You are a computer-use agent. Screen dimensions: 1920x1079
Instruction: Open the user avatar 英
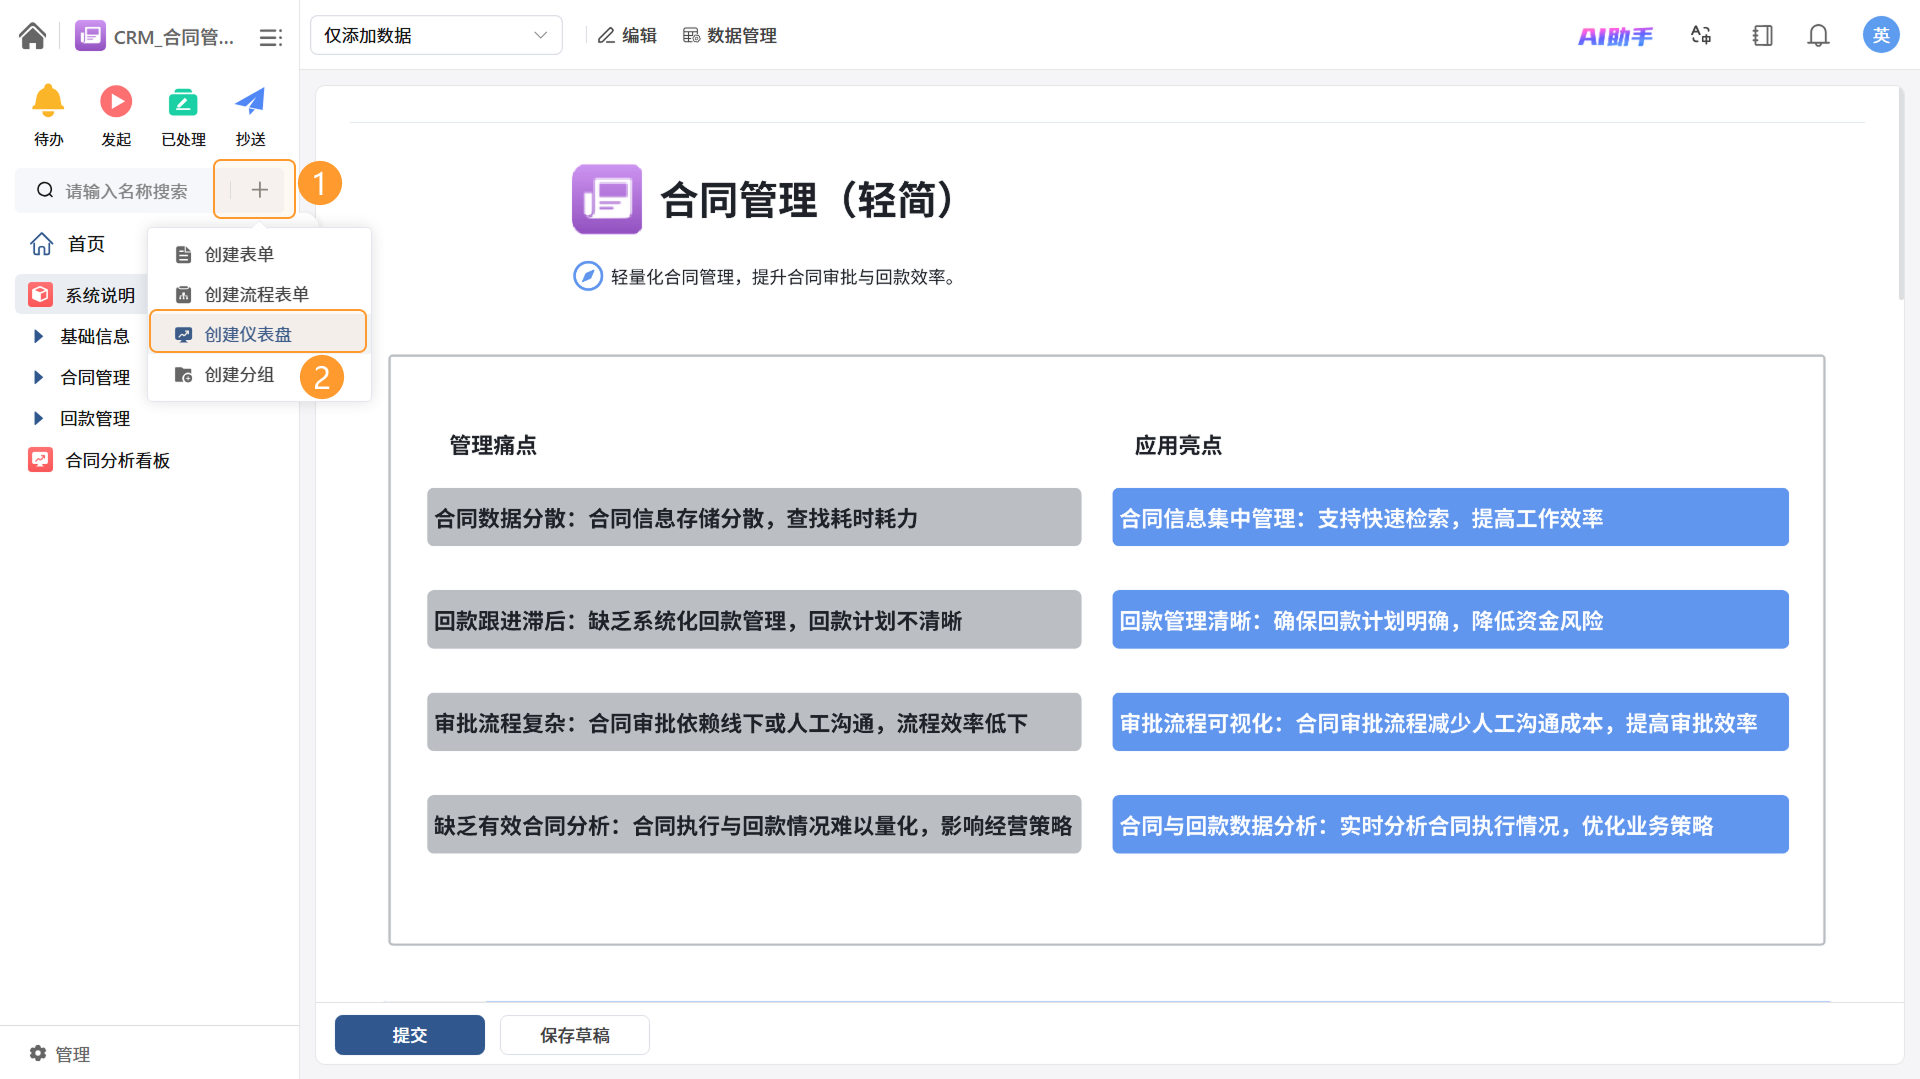tap(1880, 35)
